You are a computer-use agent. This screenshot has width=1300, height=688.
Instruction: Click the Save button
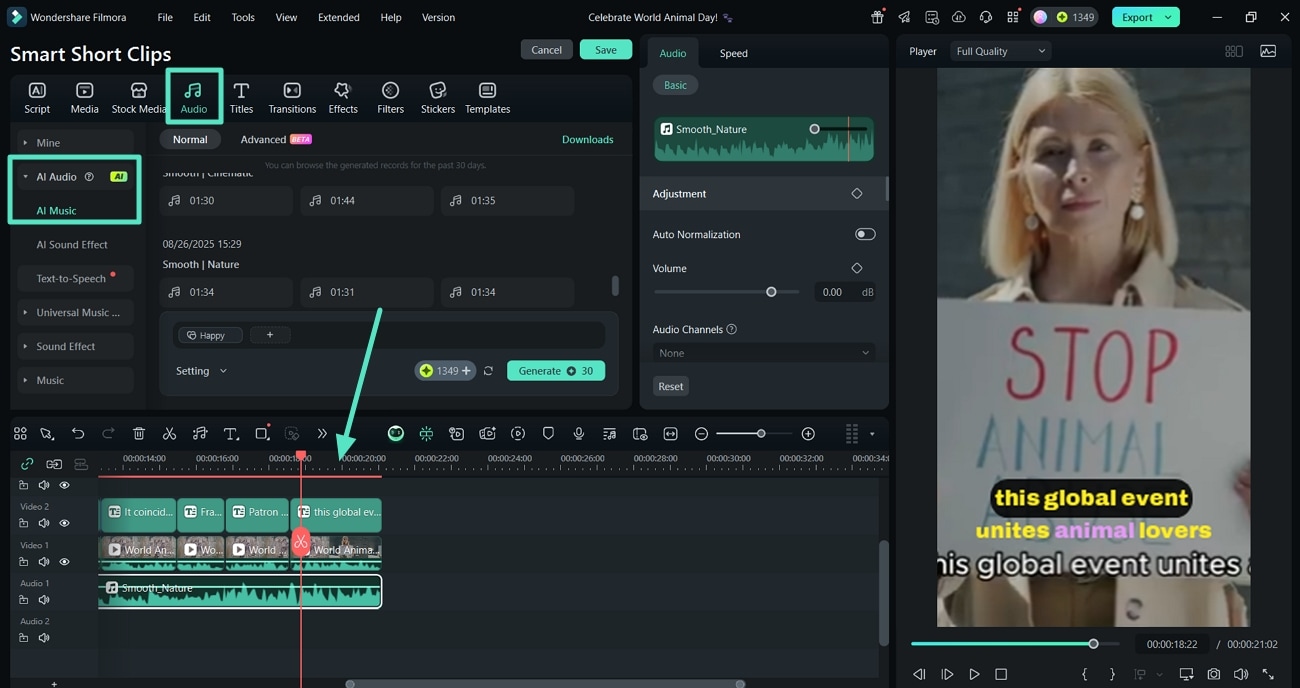(606, 49)
